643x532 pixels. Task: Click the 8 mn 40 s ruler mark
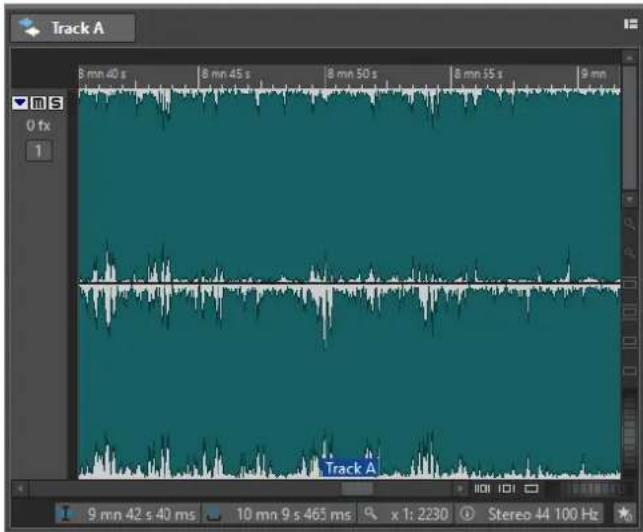click(103, 74)
